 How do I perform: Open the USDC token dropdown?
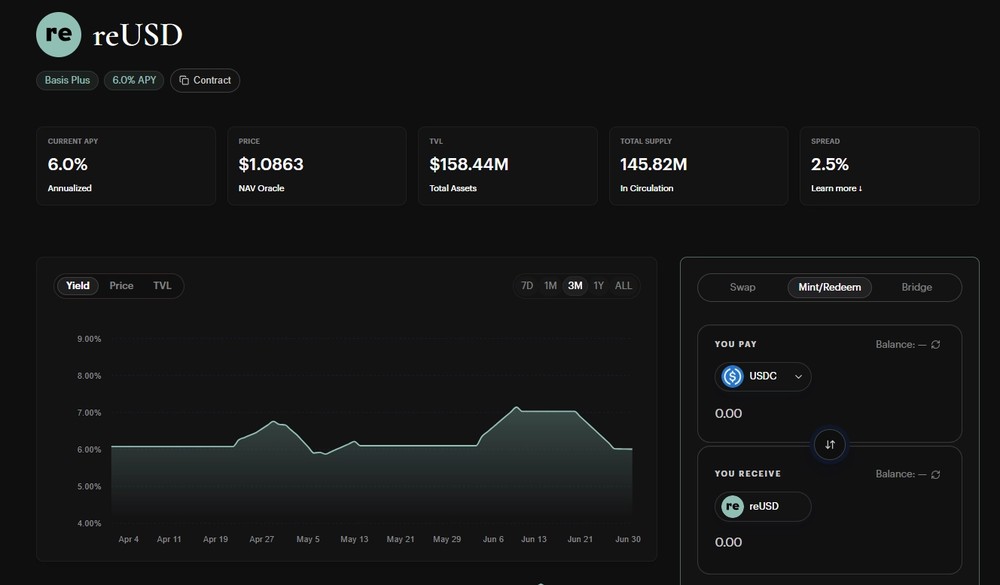click(763, 376)
